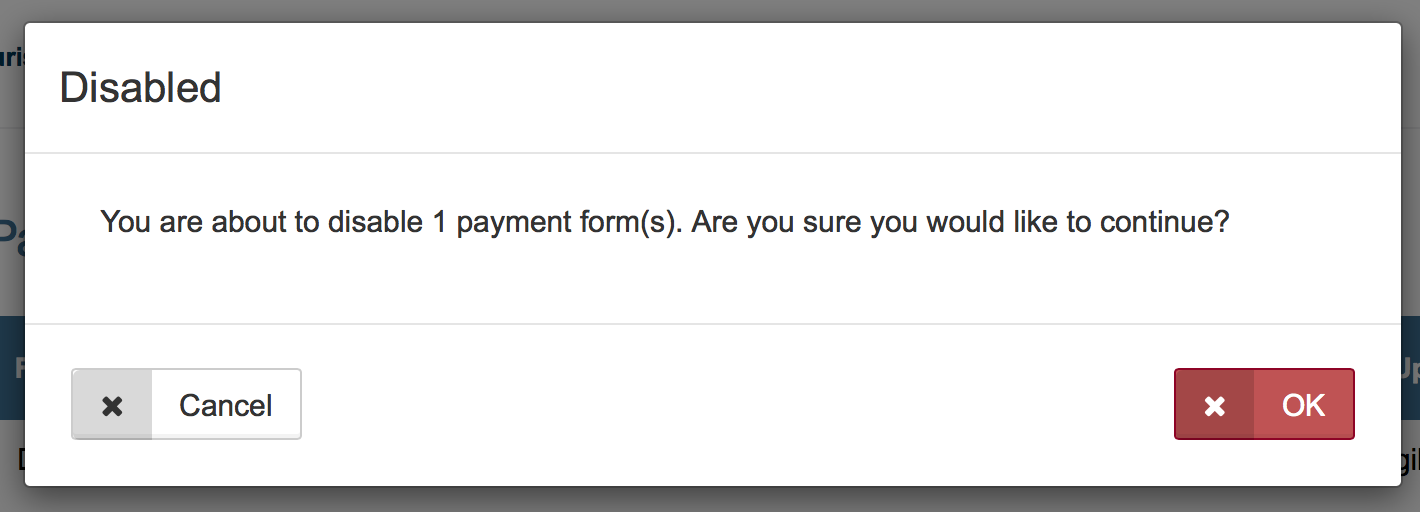Click the white X icon beside OK
Image resolution: width=1420 pixels, height=512 pixels.
click(x=1215, y=405)
